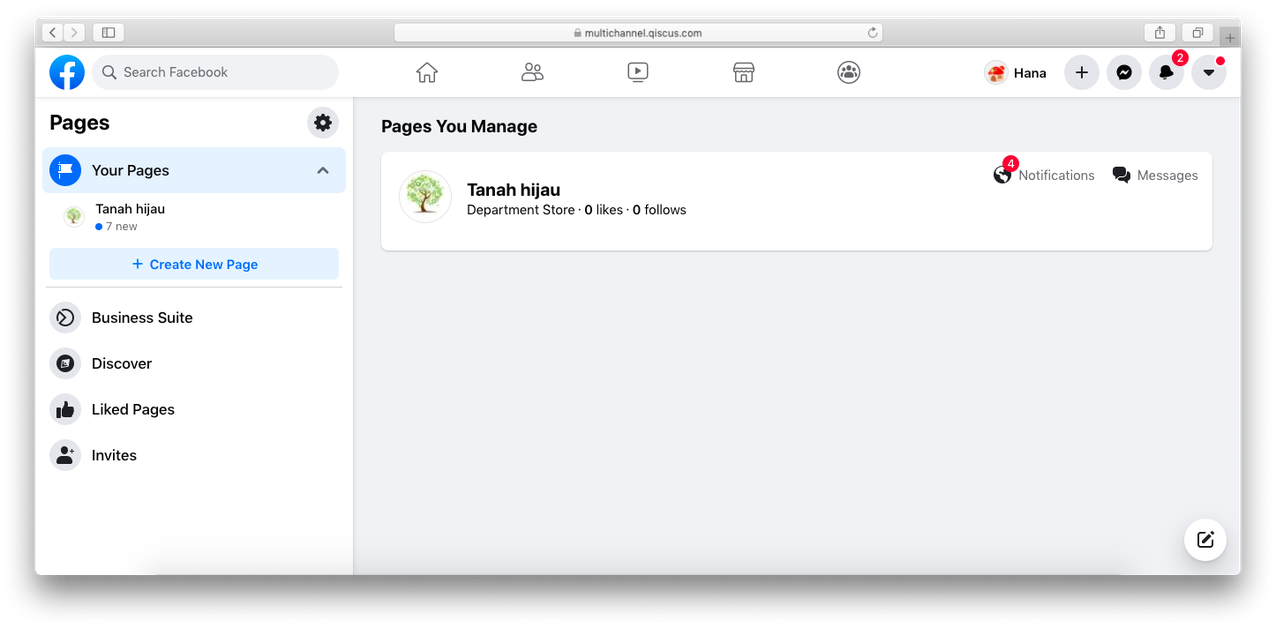Screen dimensions: 1276x628
Task: Click Create New Page
Action: coord(194,263)
